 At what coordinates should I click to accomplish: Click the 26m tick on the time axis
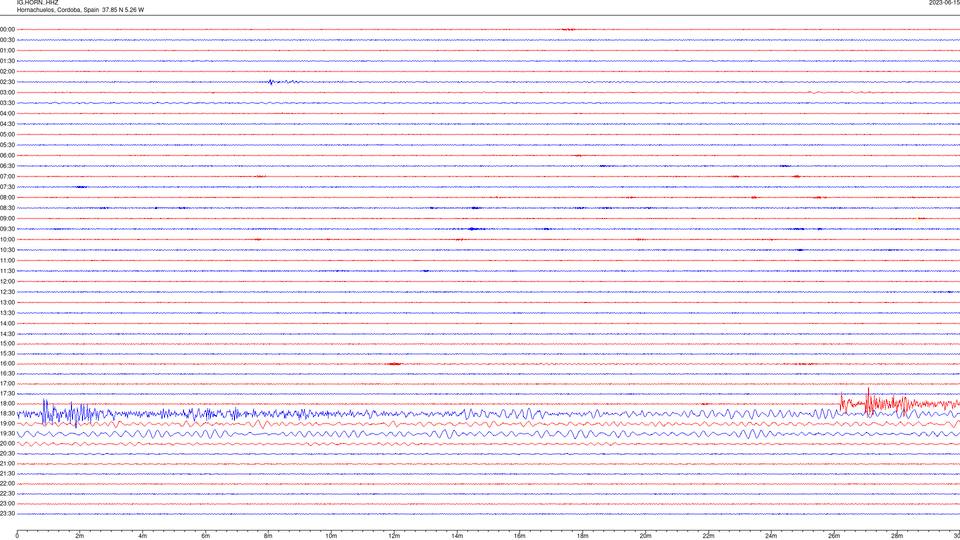[x=834, y=536]
